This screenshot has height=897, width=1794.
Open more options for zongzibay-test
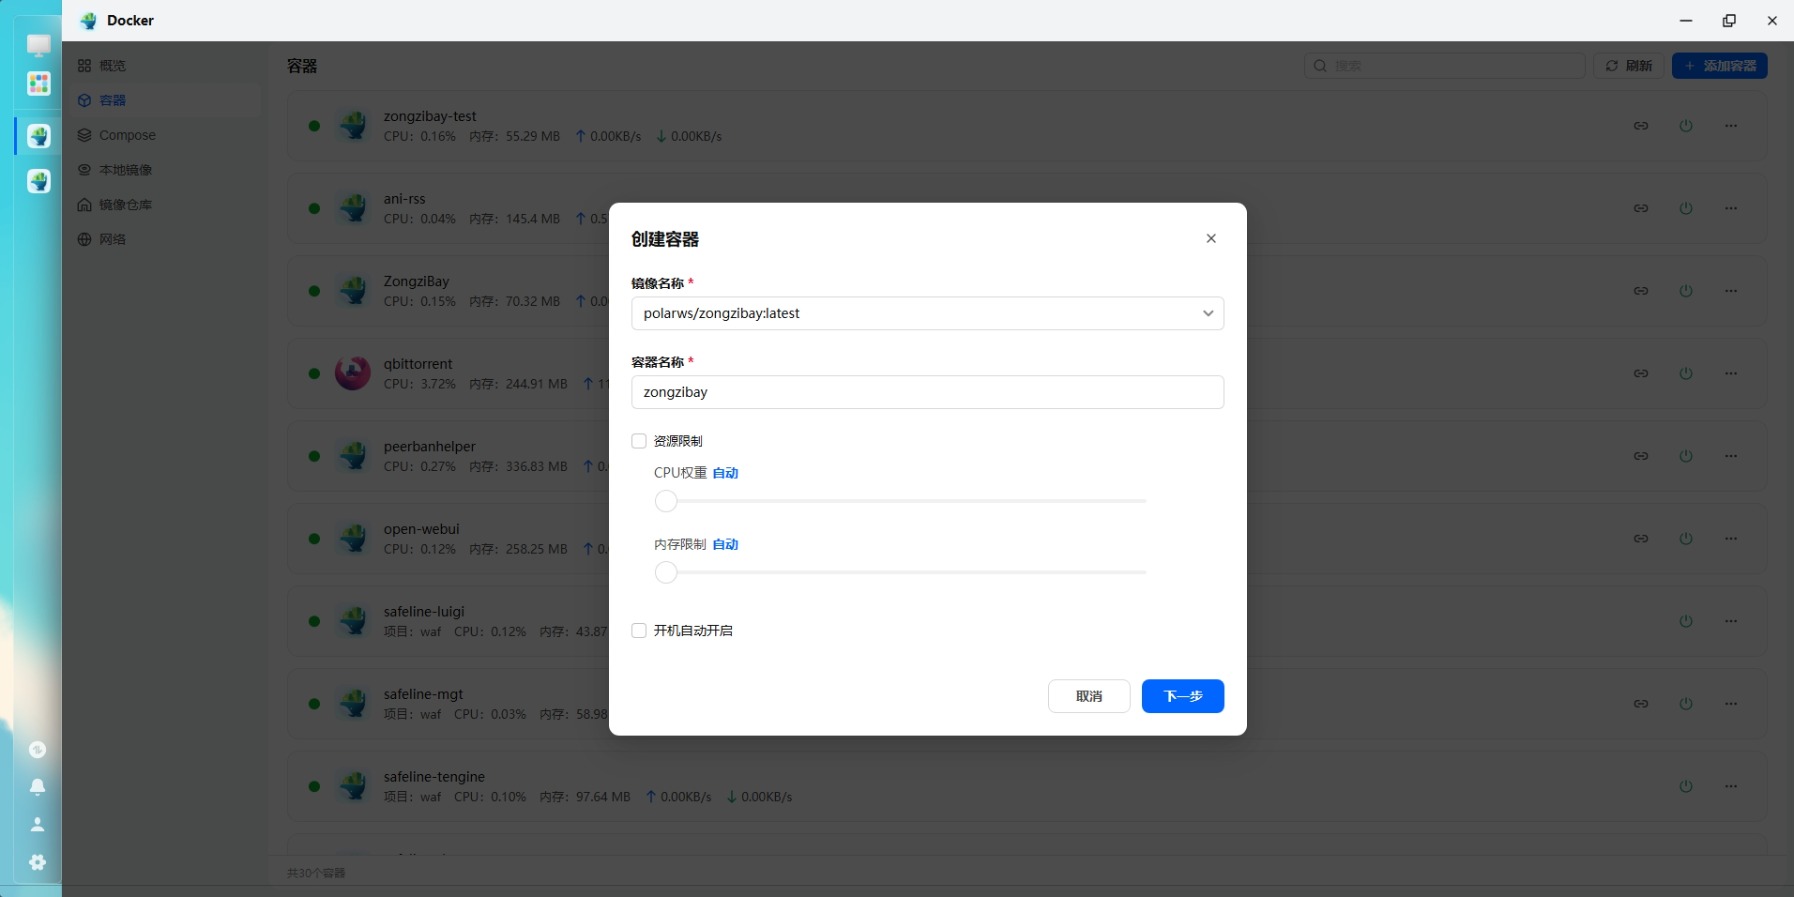tap(1731, 126)
